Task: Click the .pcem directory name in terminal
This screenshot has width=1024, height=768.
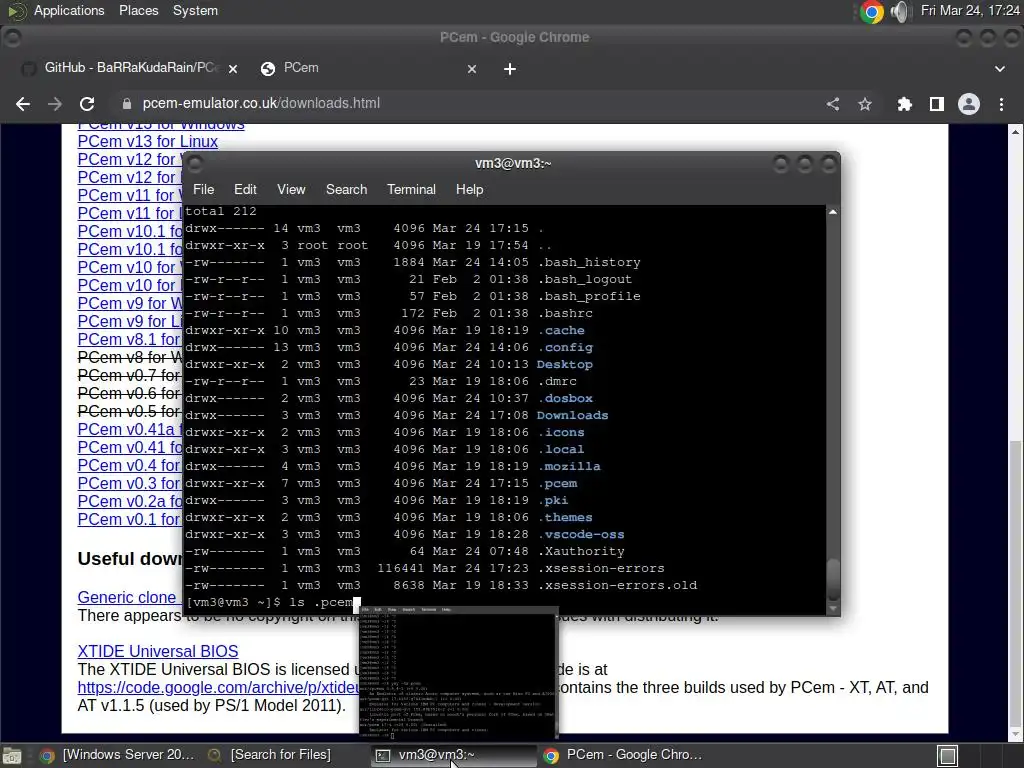Action: coord(557,483)
